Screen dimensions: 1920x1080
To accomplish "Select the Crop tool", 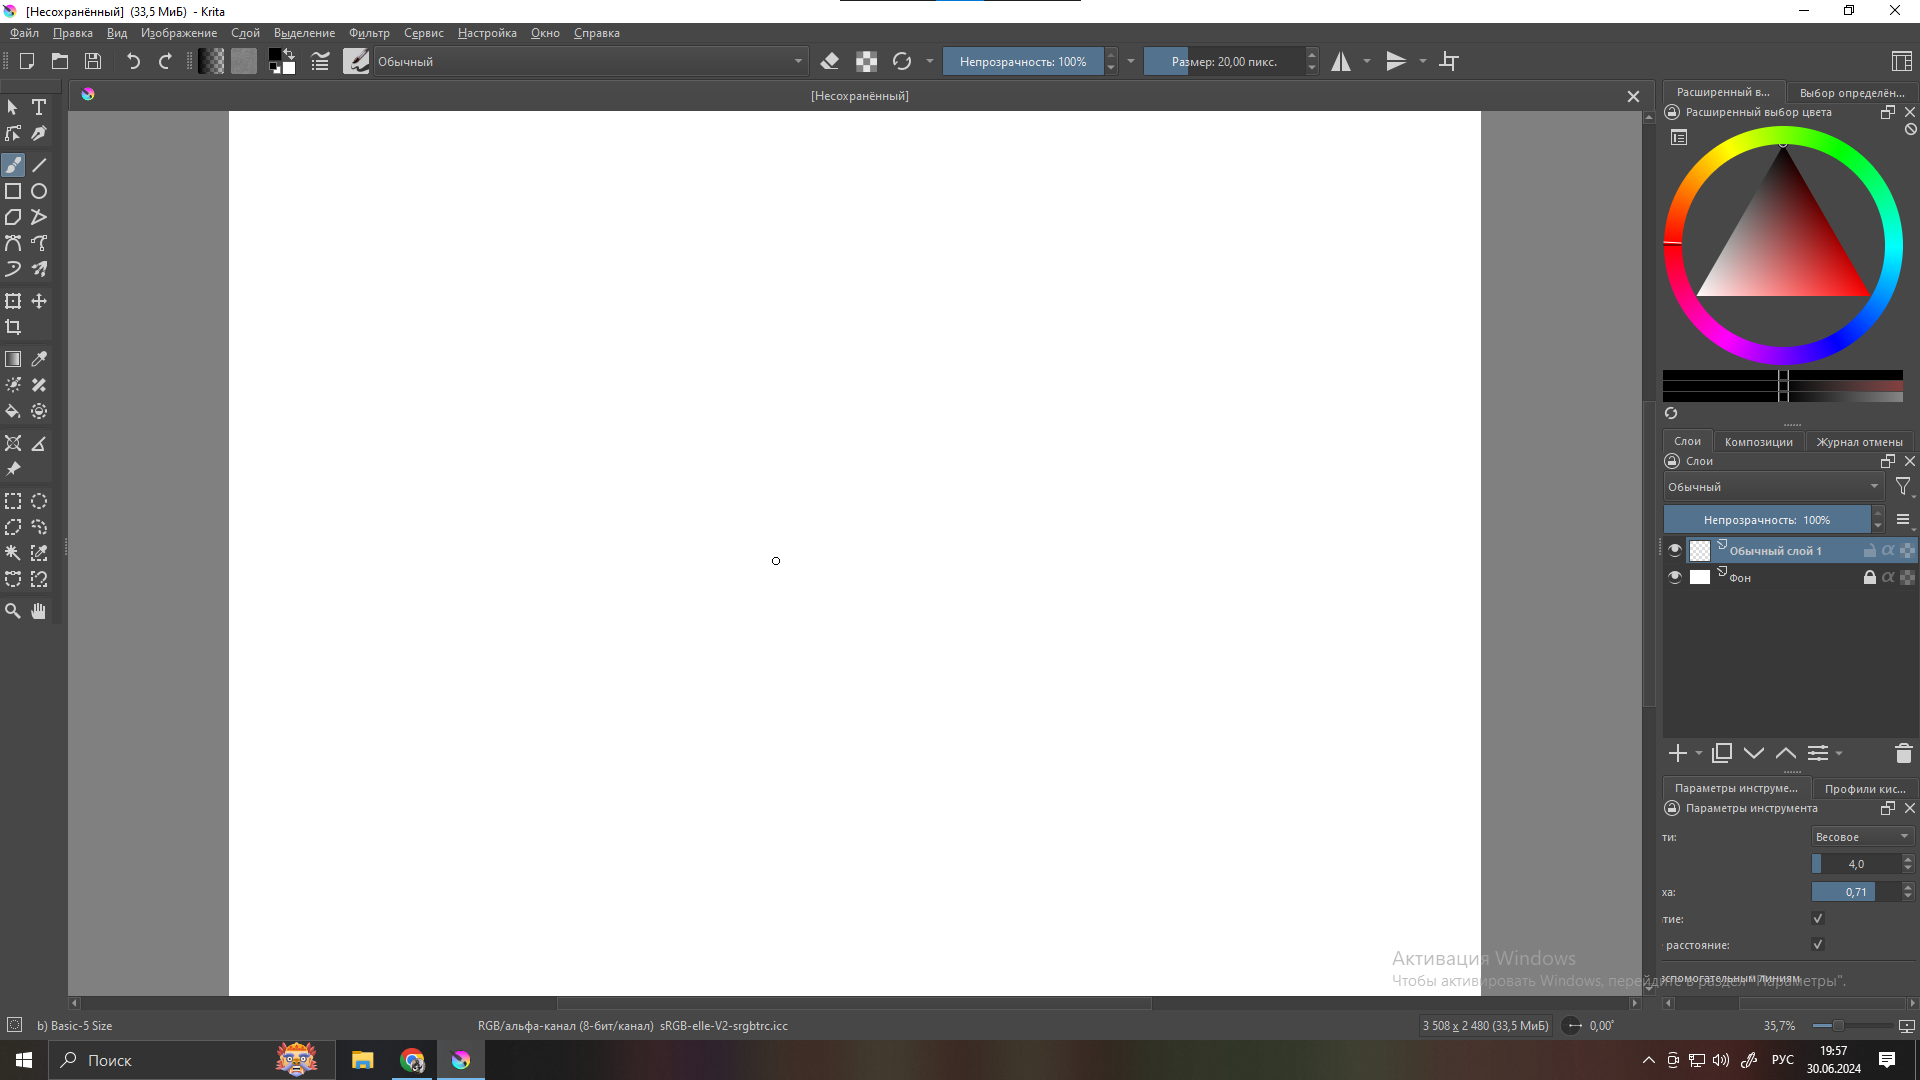I will 13,328.
